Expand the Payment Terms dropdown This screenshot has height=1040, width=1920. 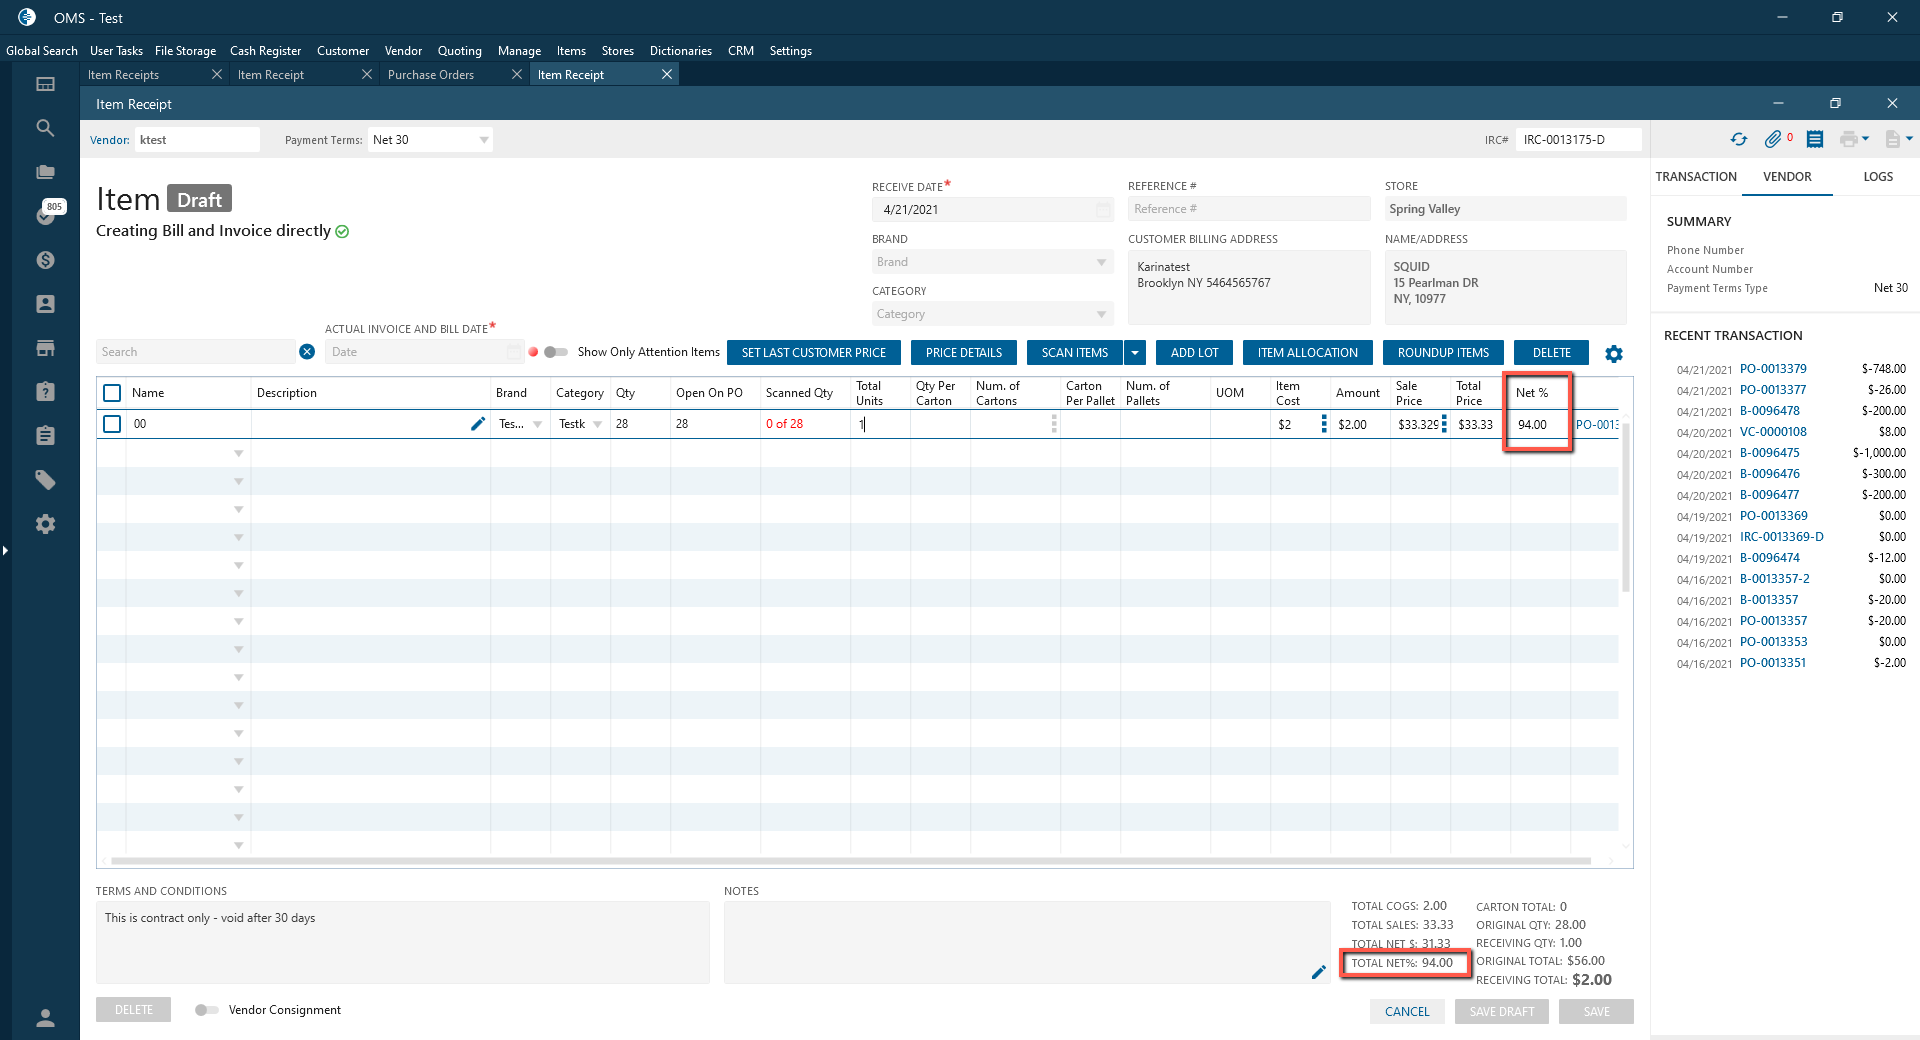(x=484, y=140)
